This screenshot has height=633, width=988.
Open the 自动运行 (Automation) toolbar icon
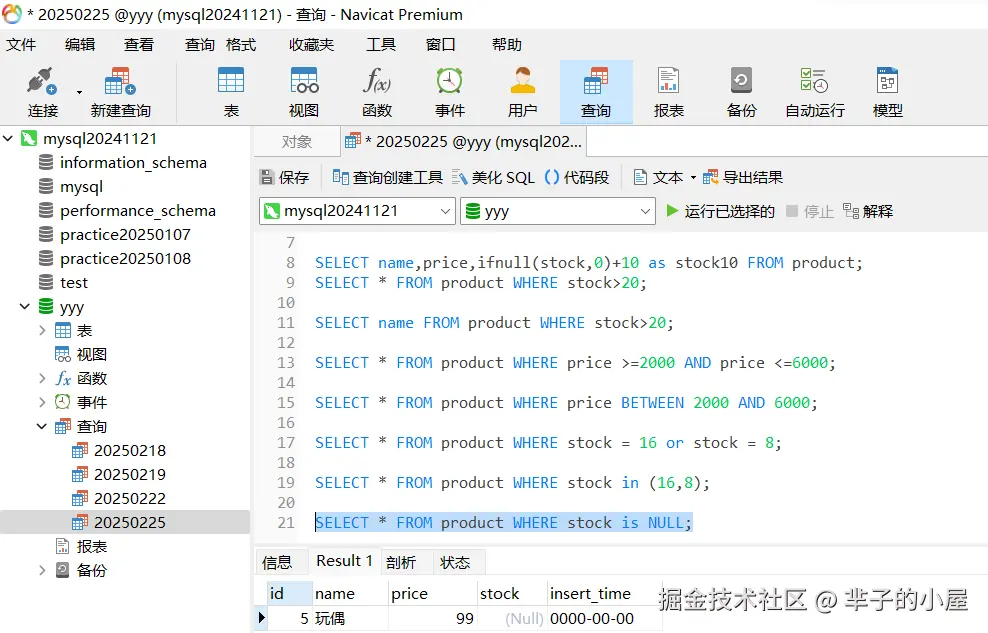815,93
